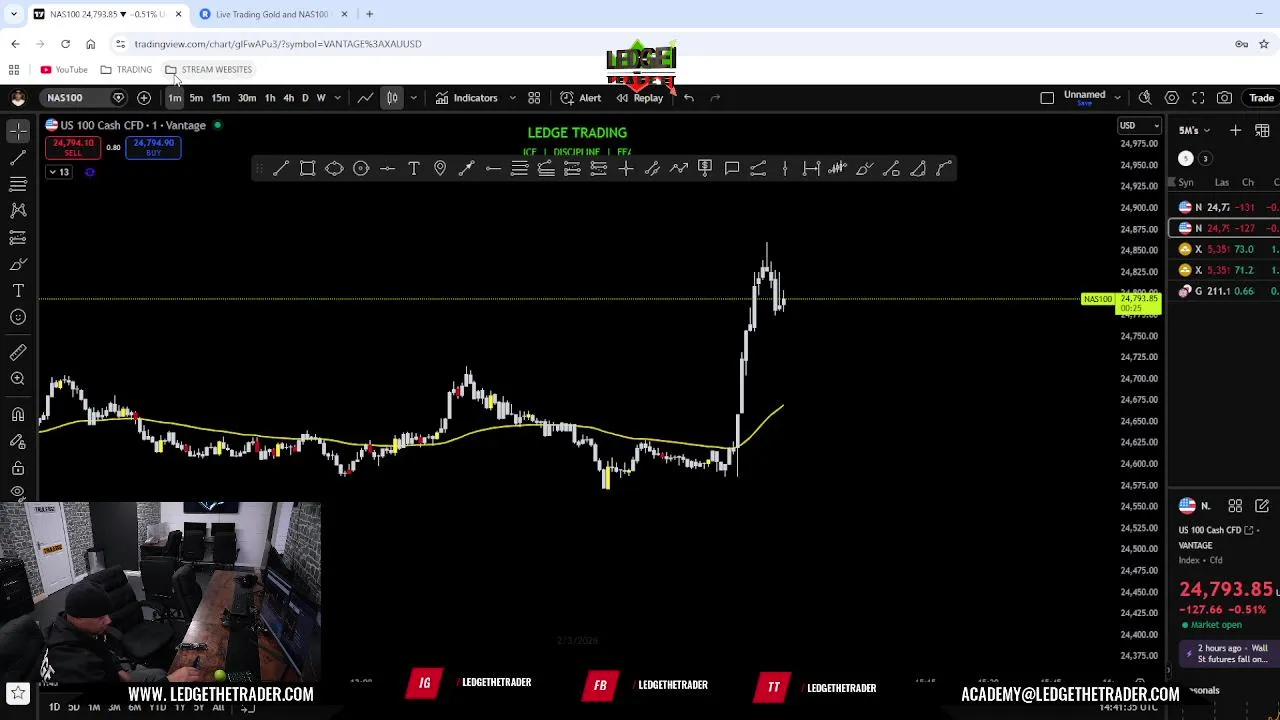Click the SELL price button
Image resolution: width=1280 pixels, height=720 pixels.
(73, 148)
